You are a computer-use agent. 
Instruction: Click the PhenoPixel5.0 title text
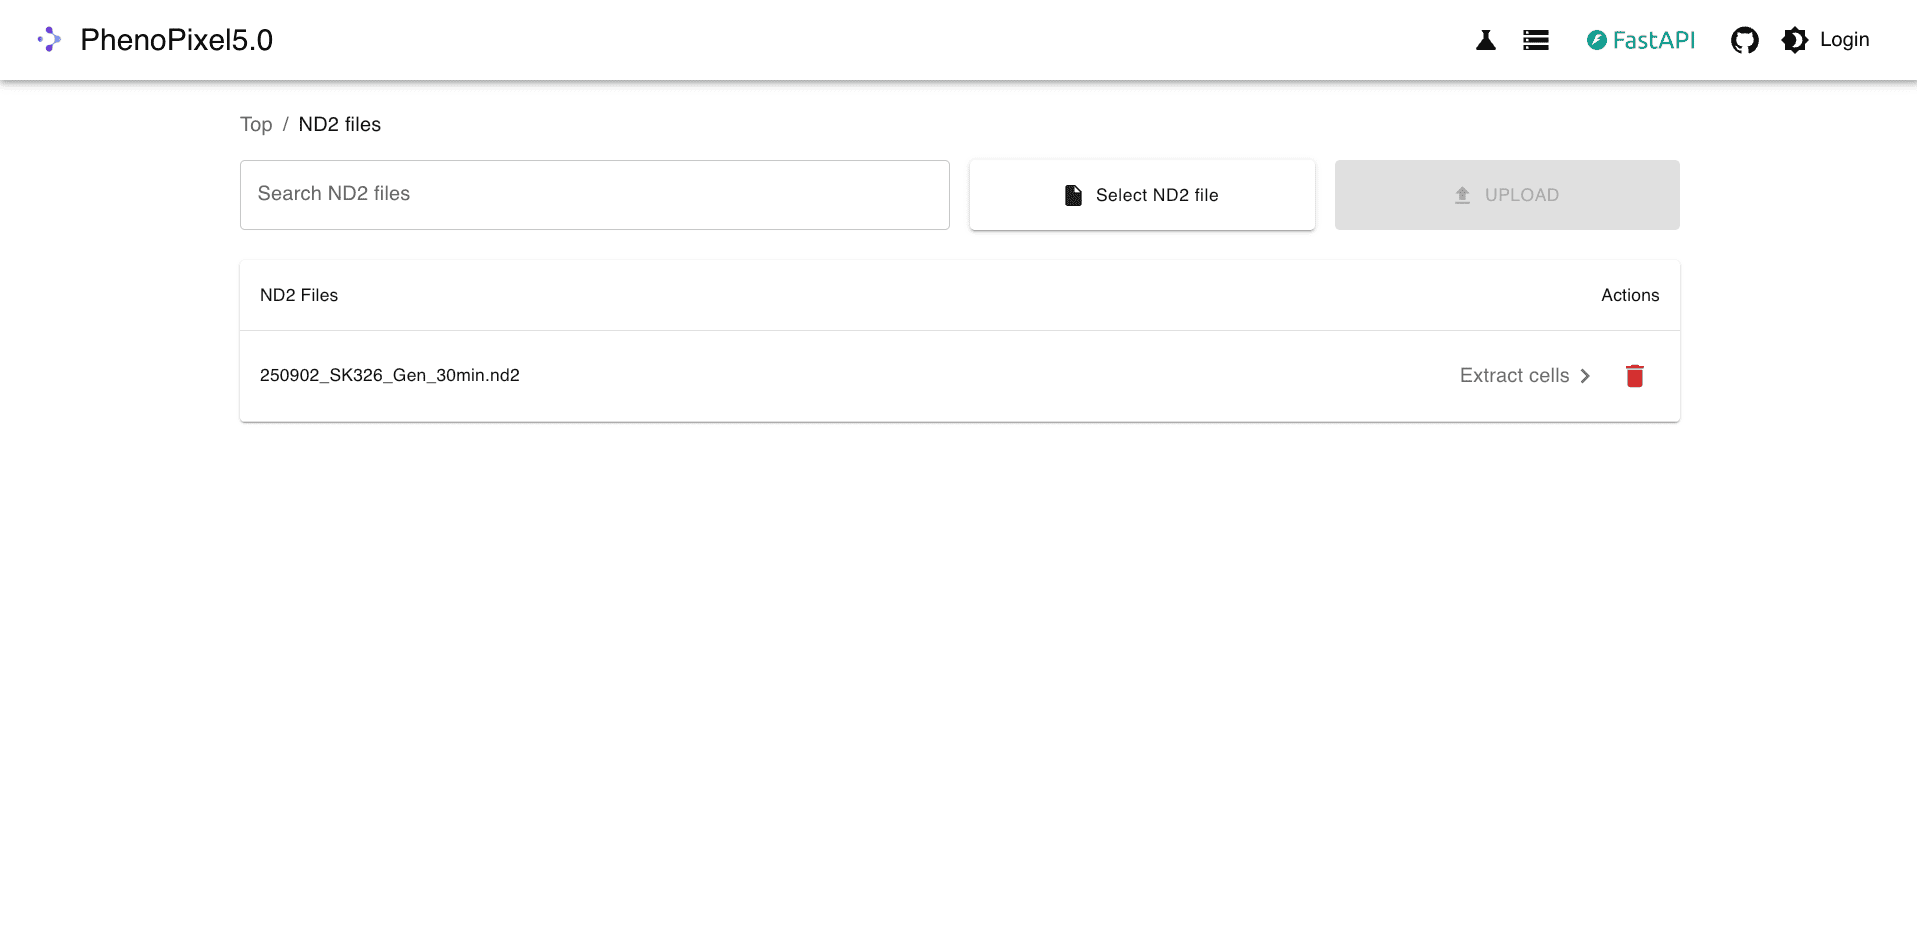[x=177, y=40]
